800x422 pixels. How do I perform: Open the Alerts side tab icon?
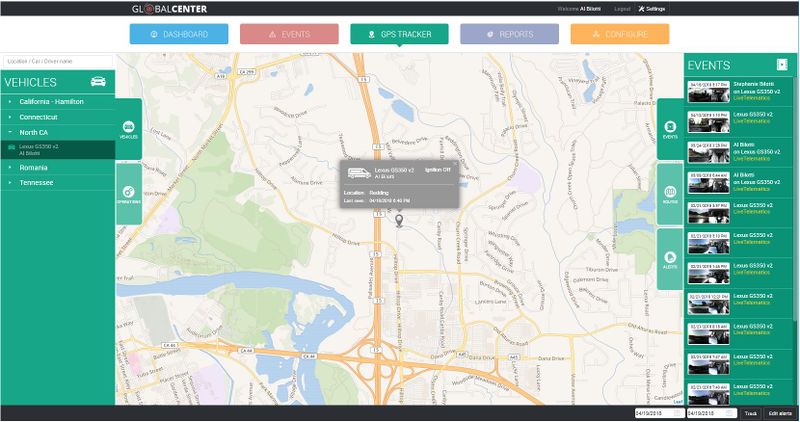tap(670, 259)
